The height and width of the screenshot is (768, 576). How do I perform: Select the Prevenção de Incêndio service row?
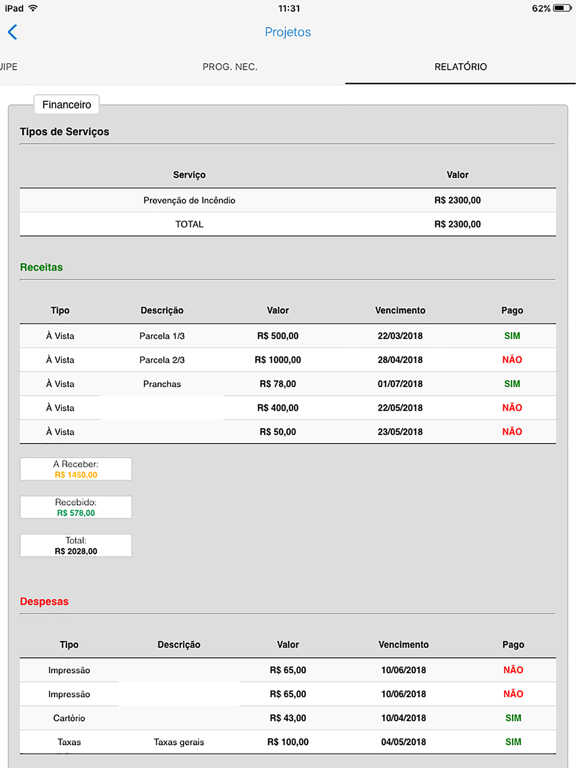coord(288,200)
